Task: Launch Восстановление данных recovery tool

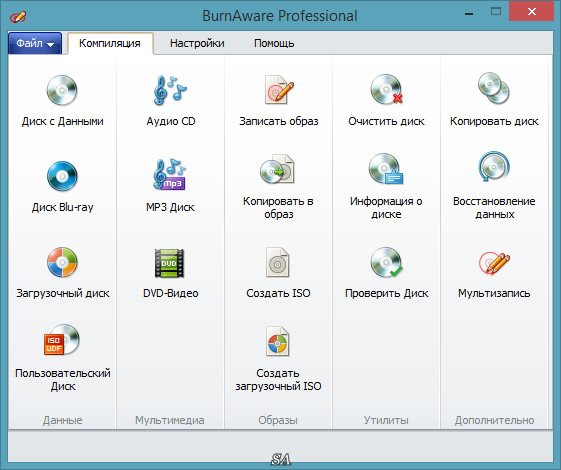Action: coord(494,186)
